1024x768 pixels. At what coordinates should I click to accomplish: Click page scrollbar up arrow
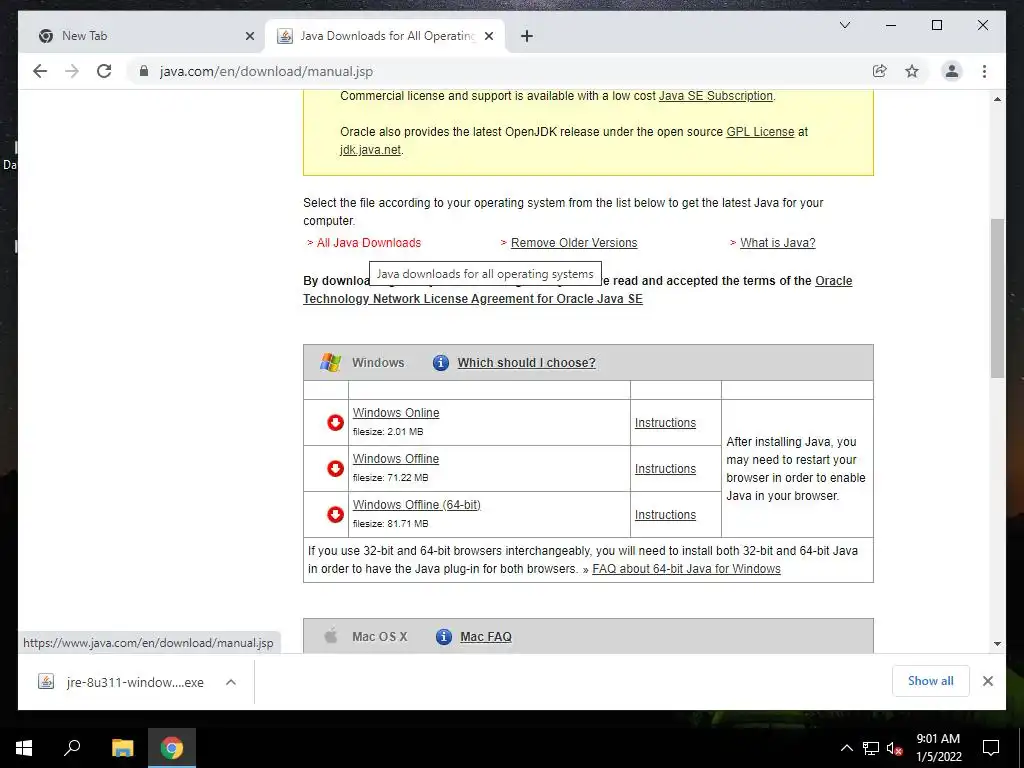point(997,99)
